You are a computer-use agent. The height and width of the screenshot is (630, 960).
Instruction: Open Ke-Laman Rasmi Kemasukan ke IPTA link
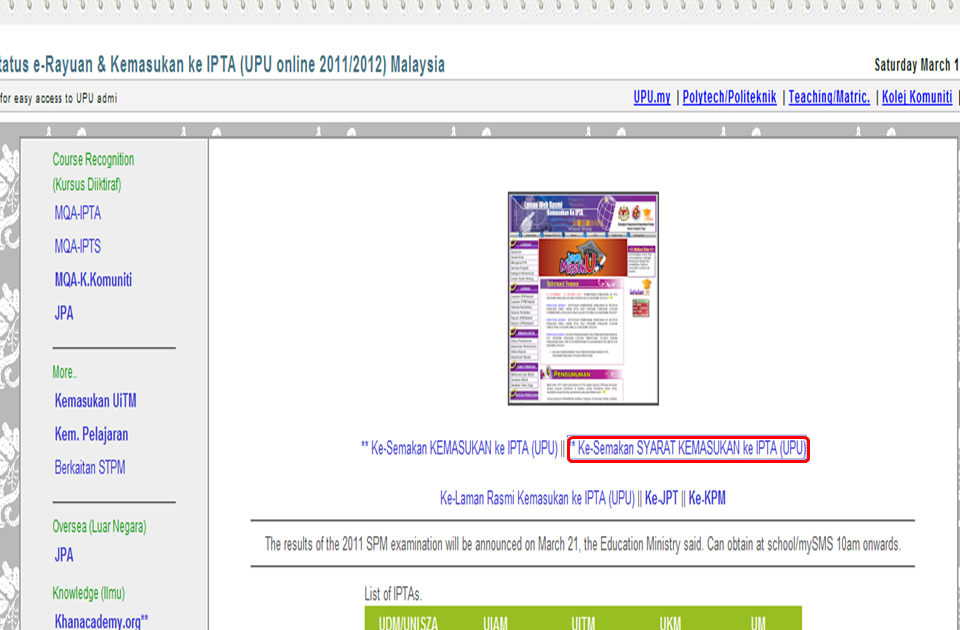pyautogui.click(x=537, y=498)
